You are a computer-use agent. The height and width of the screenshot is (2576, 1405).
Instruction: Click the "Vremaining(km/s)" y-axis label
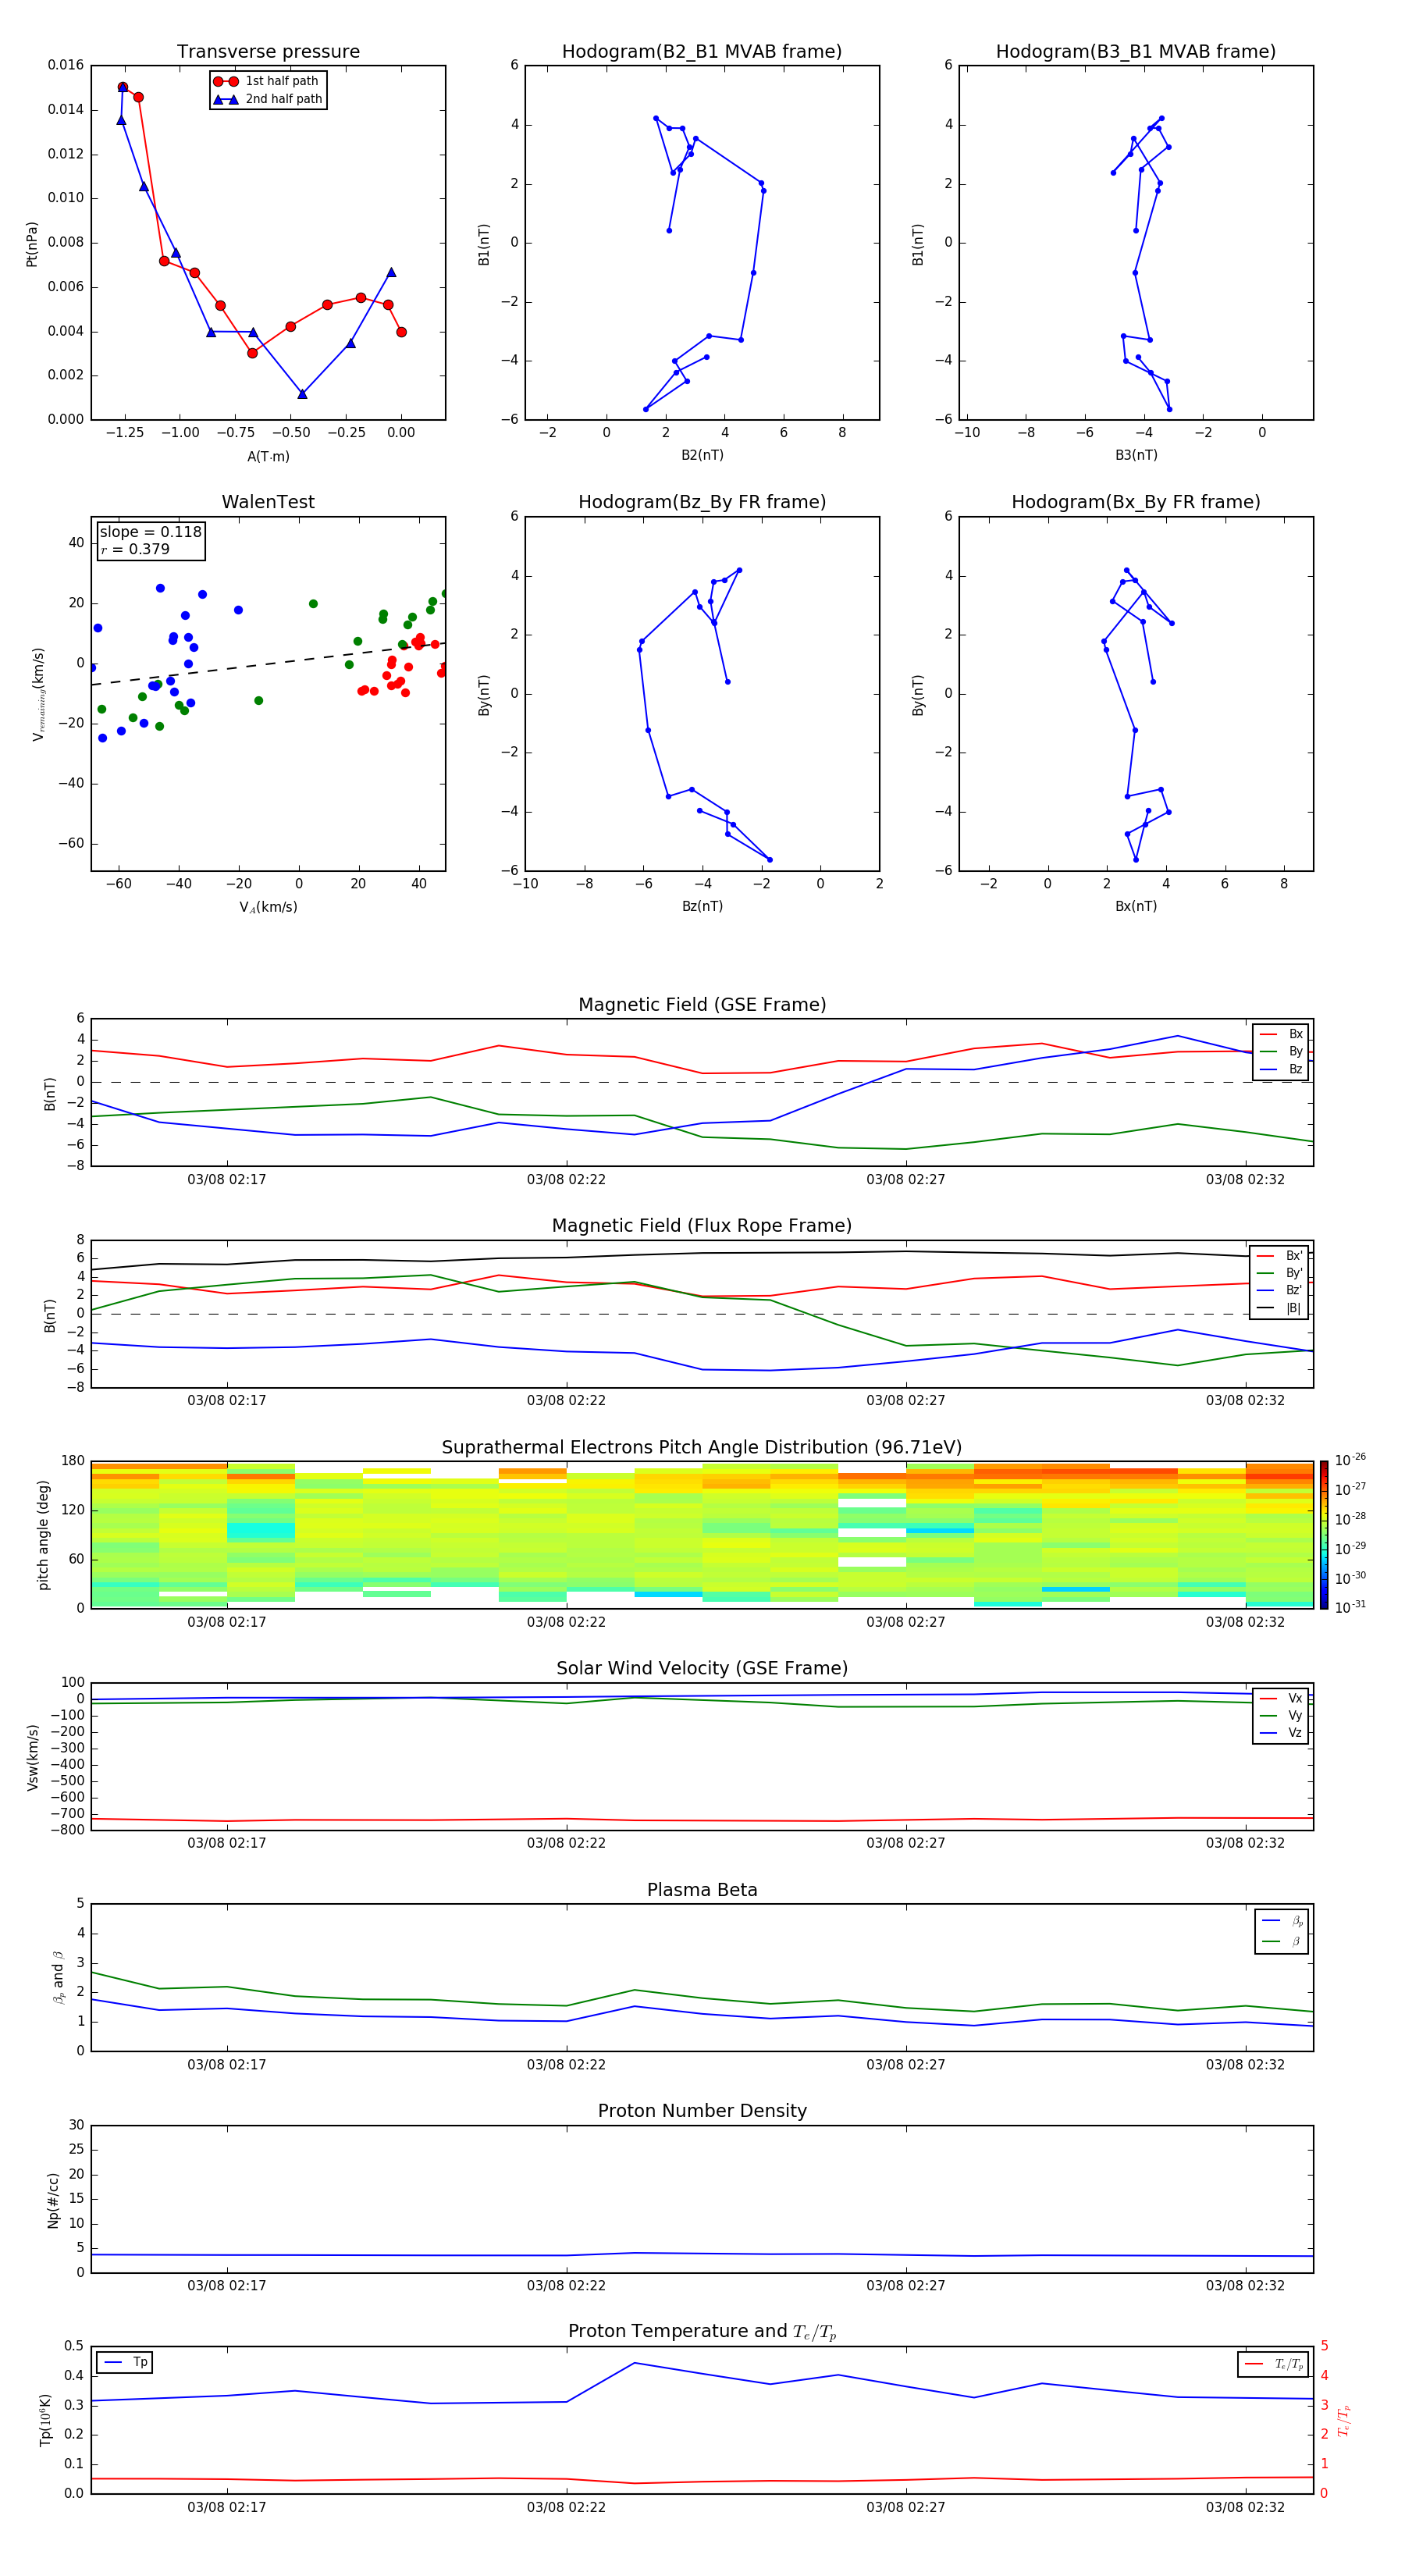pyautogui.click(x=38, y=694)
